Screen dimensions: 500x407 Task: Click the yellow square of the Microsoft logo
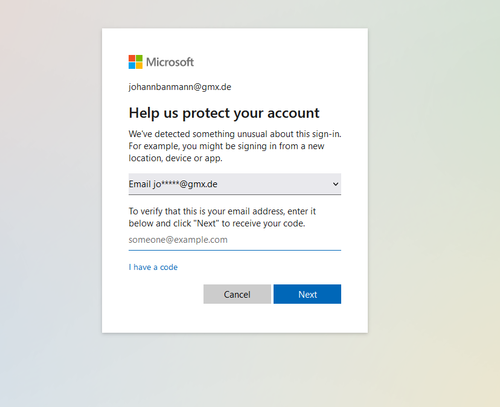(139, 66)
